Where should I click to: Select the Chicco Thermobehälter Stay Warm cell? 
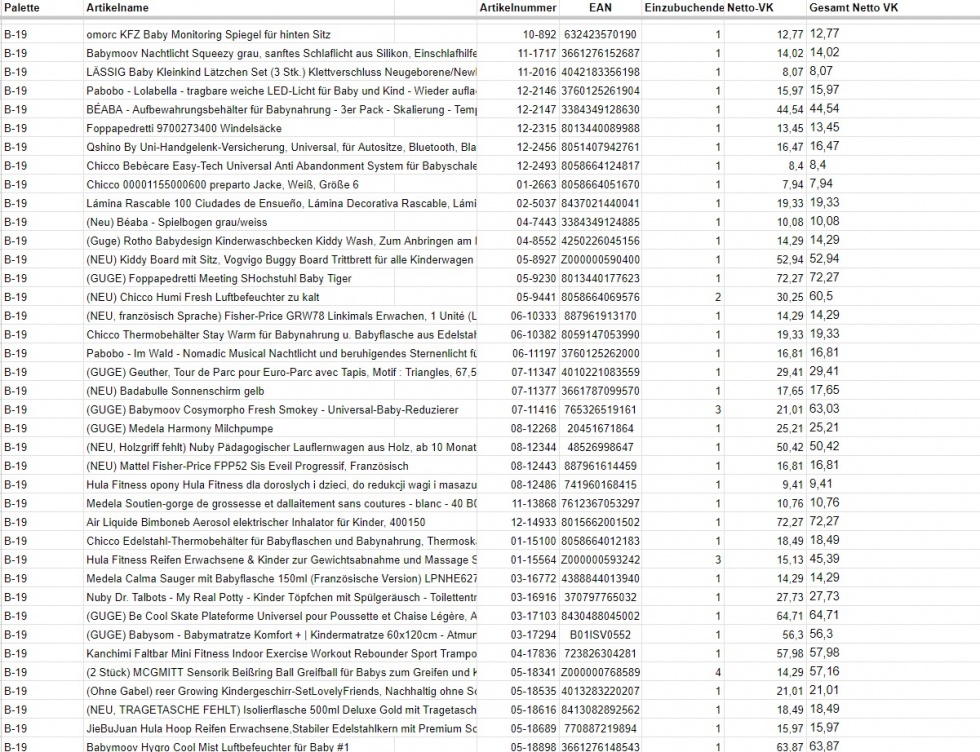281,334
